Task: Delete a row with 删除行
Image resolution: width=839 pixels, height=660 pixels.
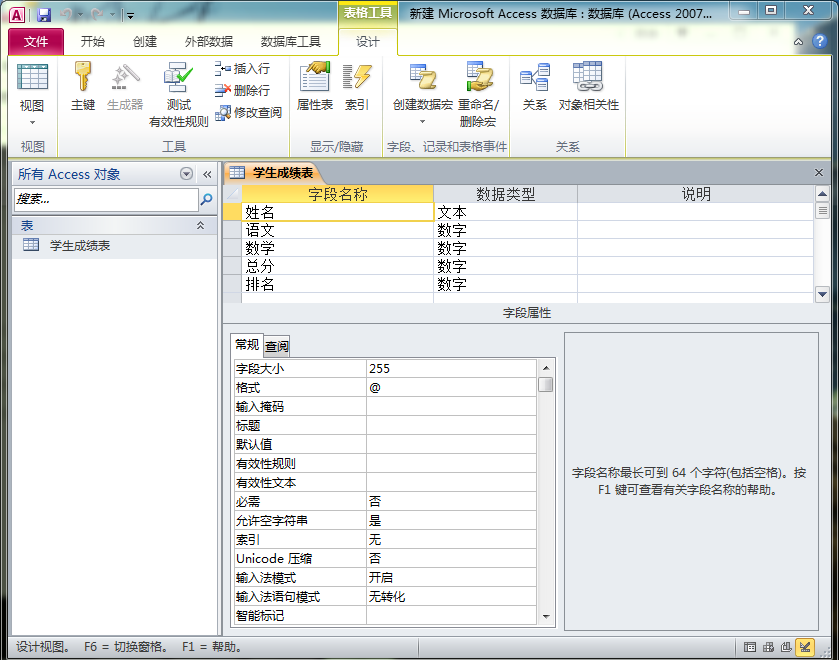Action: pos(242,90)
